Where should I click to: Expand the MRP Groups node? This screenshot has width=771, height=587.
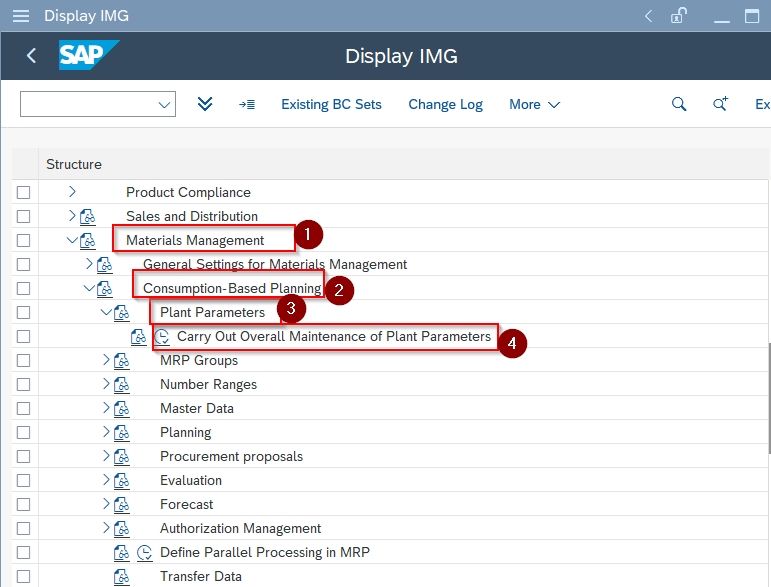click(106, 360)
